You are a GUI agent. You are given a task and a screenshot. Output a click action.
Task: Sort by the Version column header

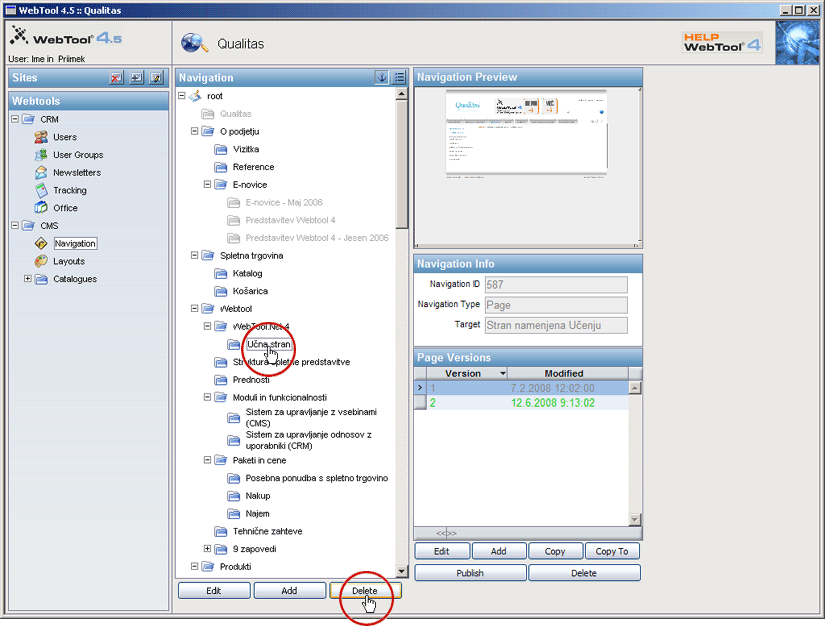click(x=462, y=373)
